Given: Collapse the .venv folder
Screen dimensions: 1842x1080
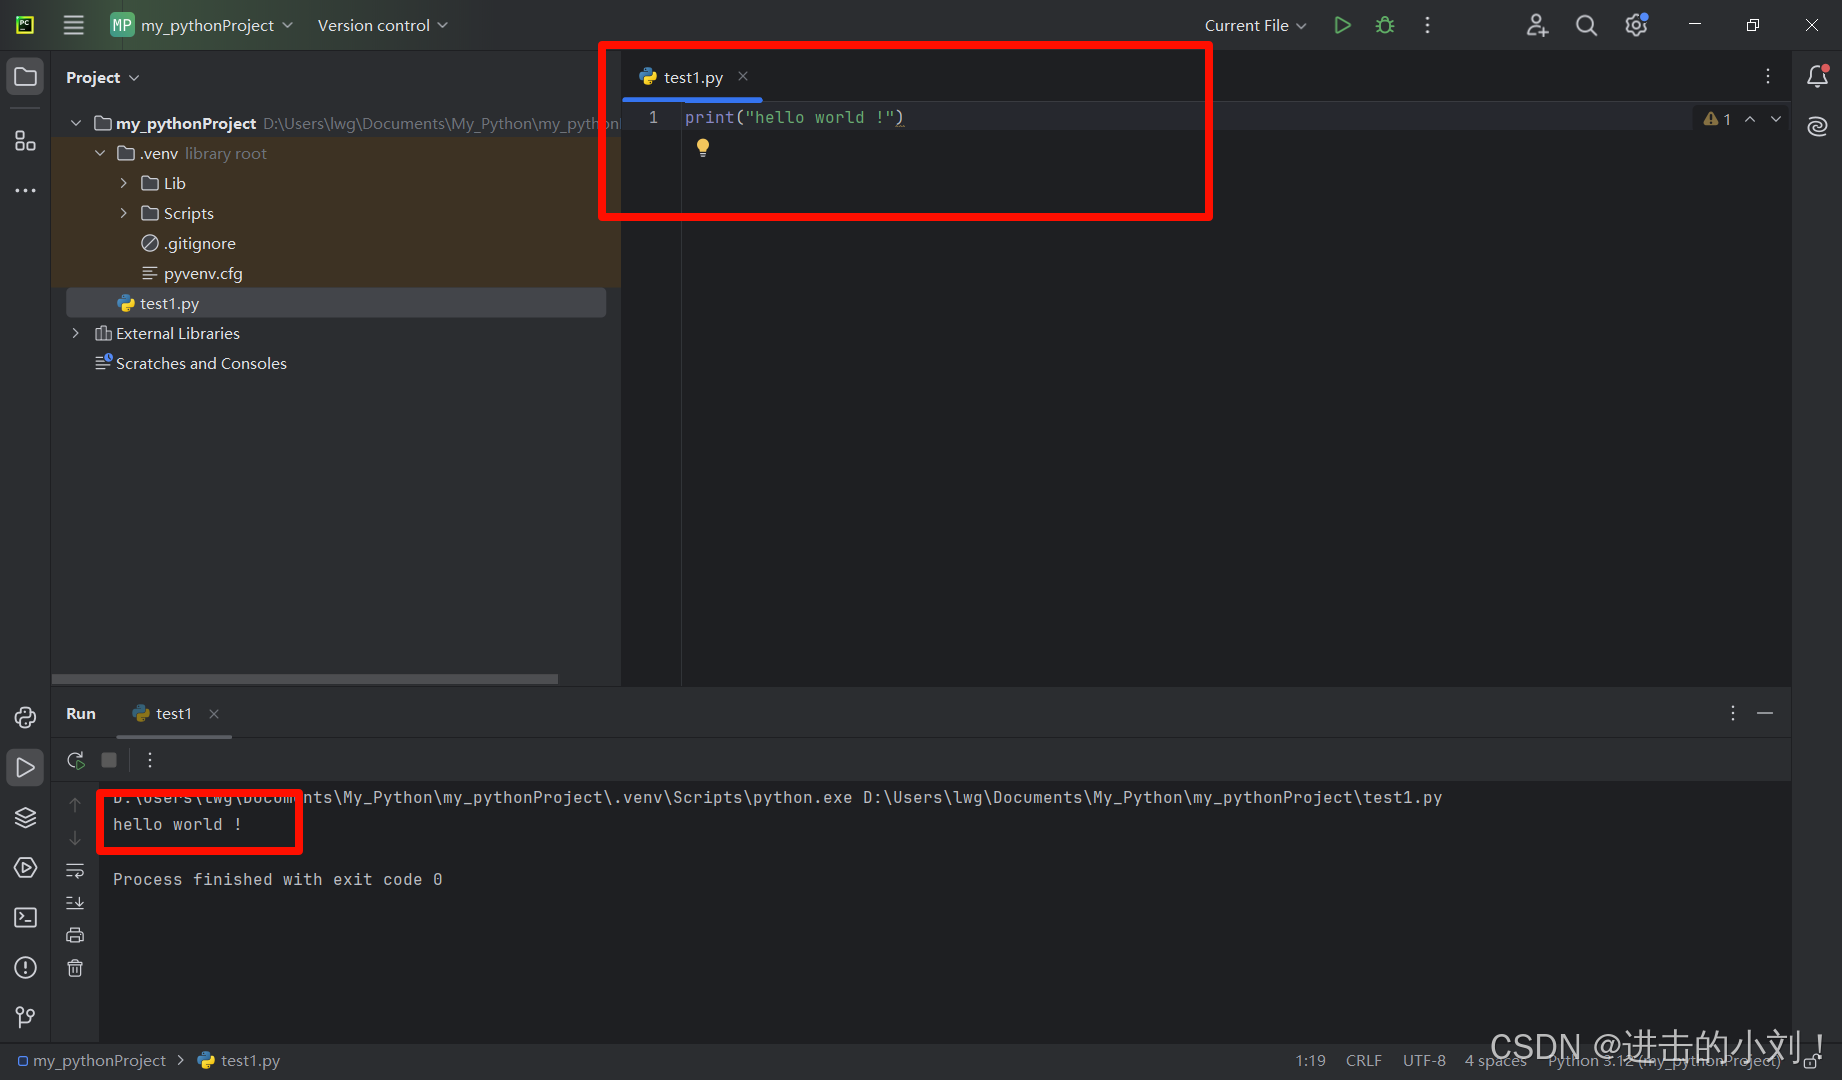Looking at the screenshot, I should click(x=100, y=153).
